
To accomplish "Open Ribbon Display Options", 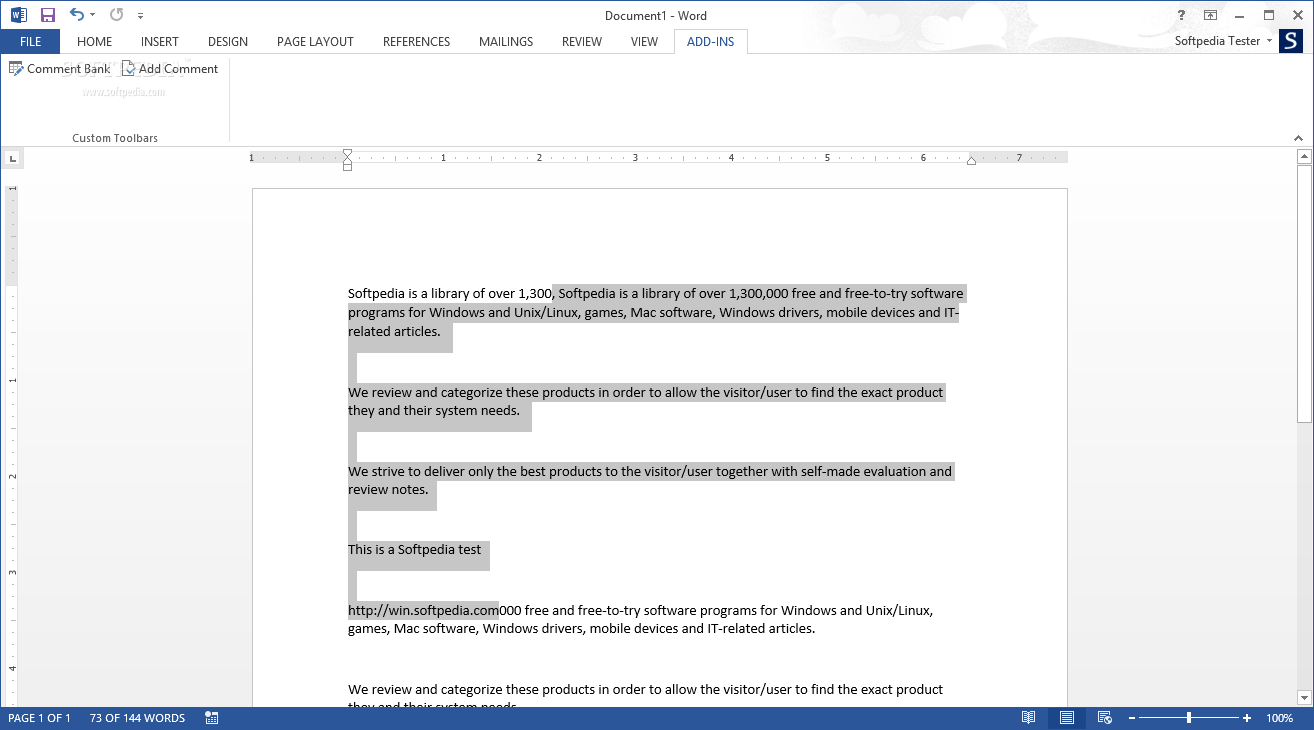I will (x=1210, y=15).
